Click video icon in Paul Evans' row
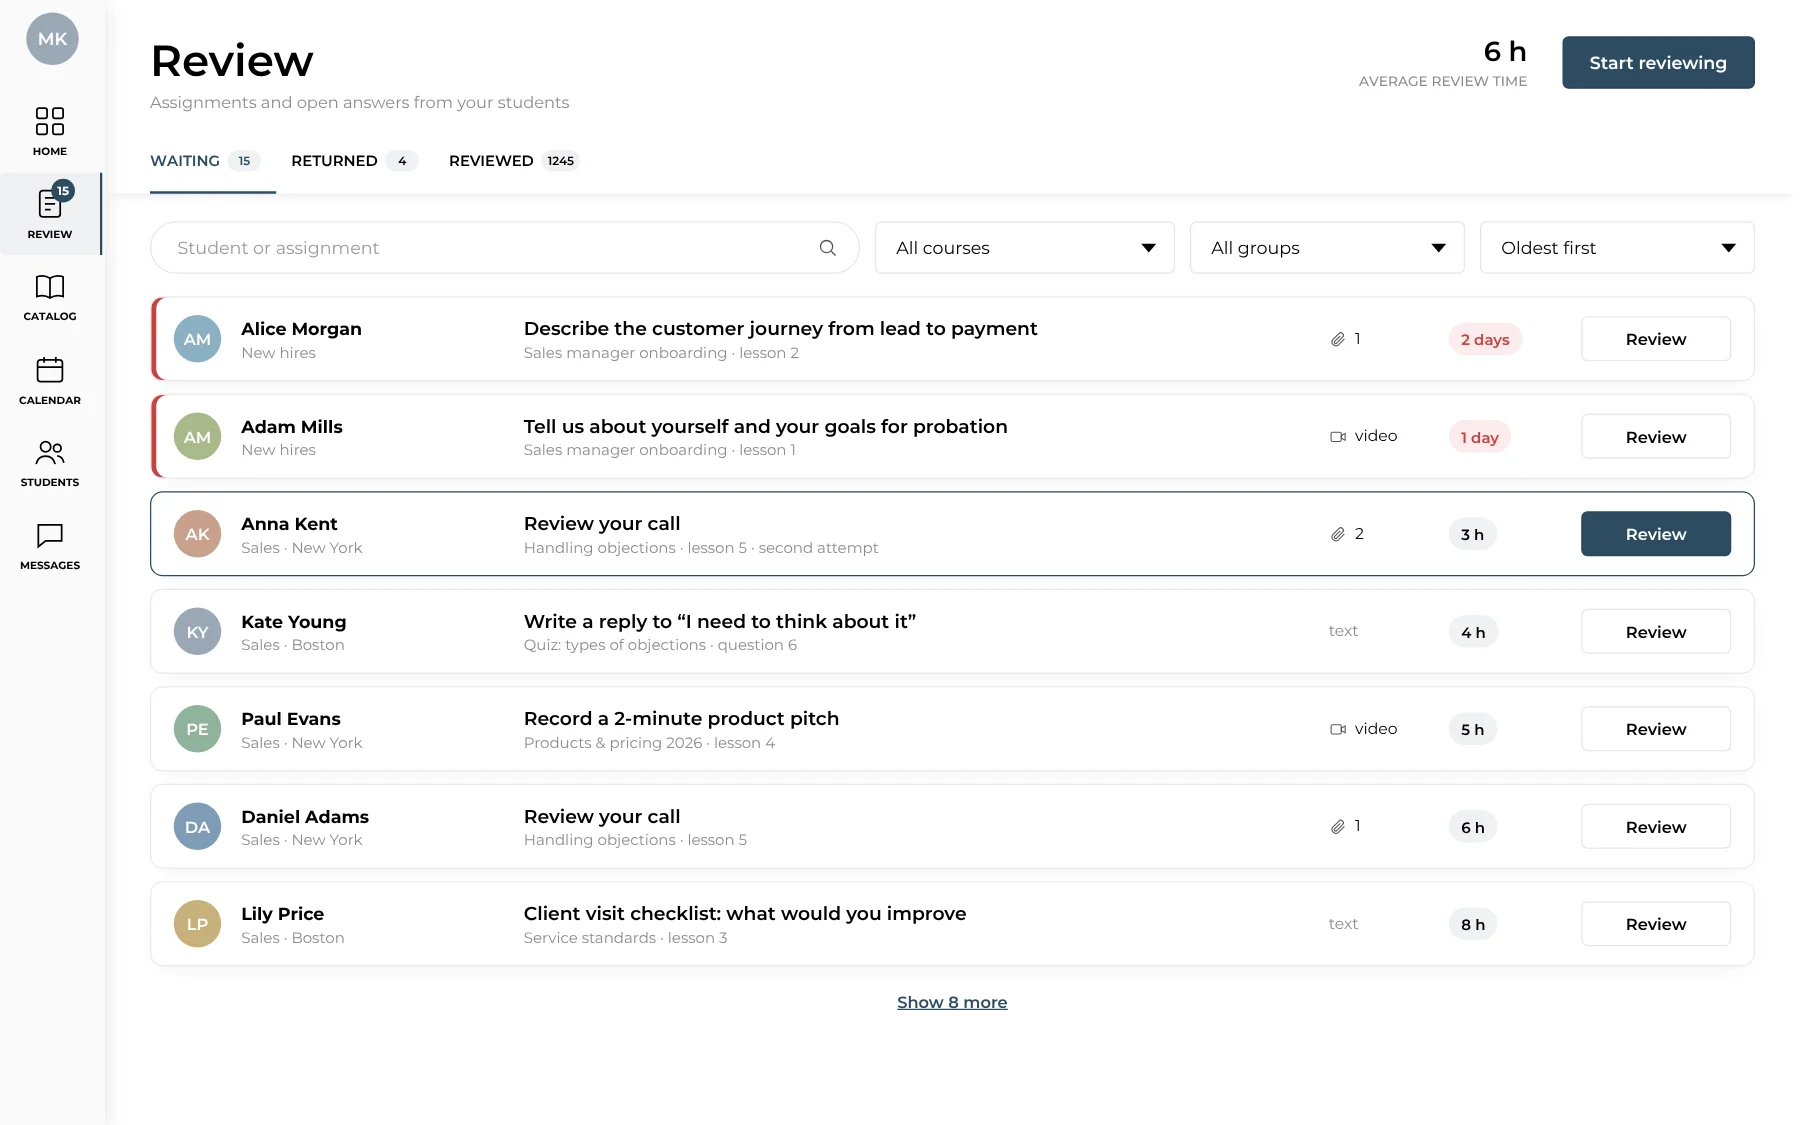Screen dimensions: 1800x1125 click(x=1338, y=729)
